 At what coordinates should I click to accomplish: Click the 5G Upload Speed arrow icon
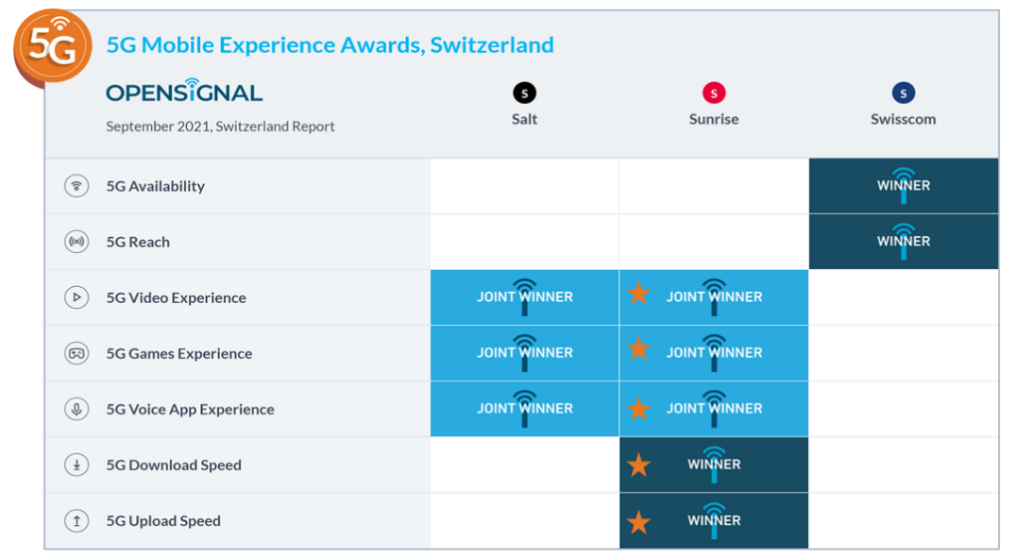(77, 521)
